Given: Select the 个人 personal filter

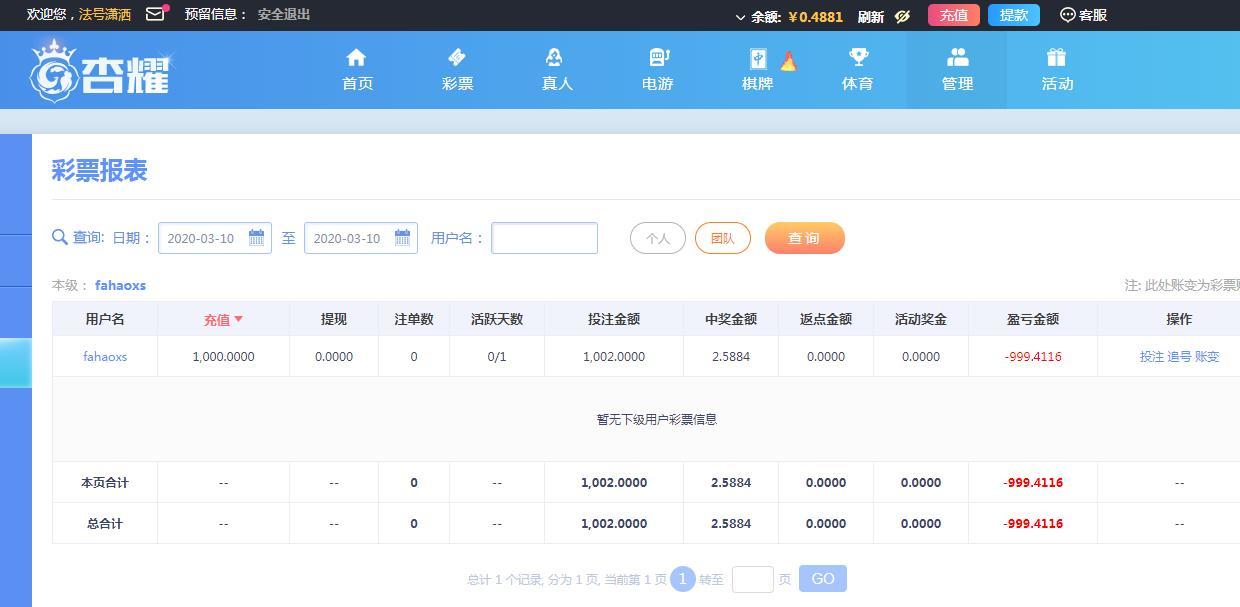Looking at the screenshot, I should coord(658,238).
